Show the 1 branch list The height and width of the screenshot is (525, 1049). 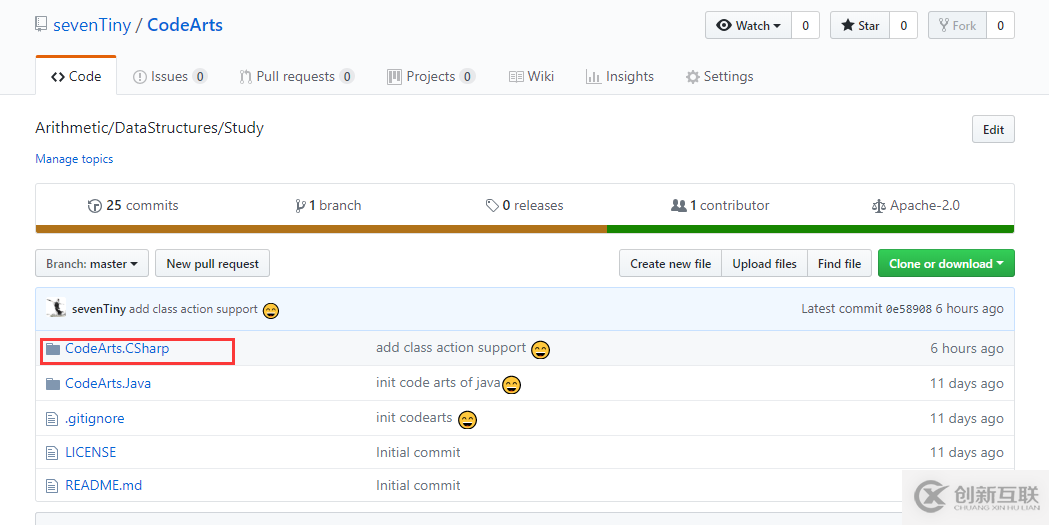(x=328, y=205)
